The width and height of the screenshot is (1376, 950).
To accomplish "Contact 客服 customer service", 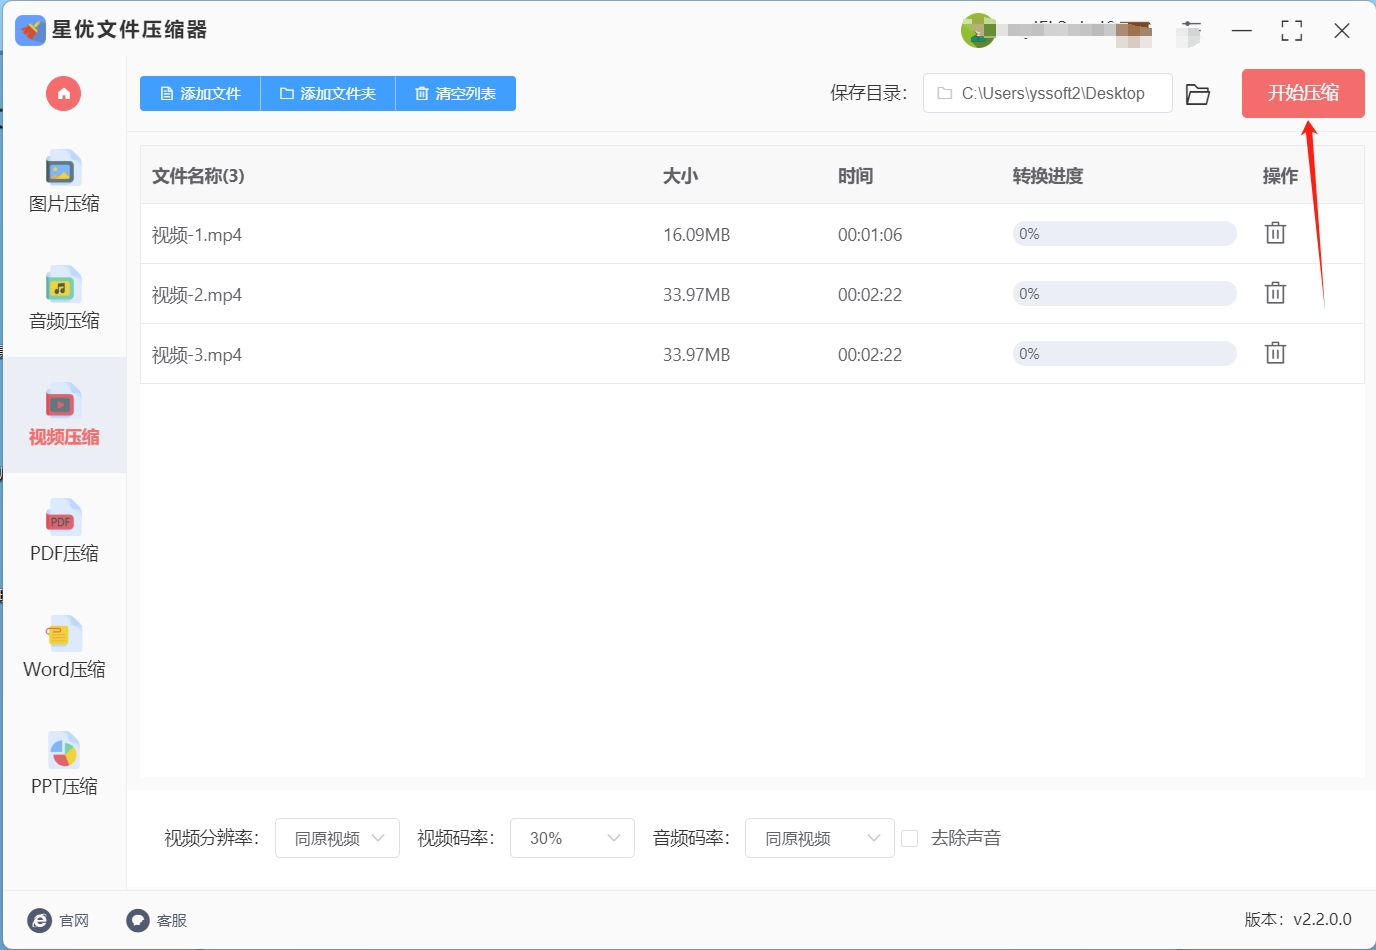I will [157, 920].
